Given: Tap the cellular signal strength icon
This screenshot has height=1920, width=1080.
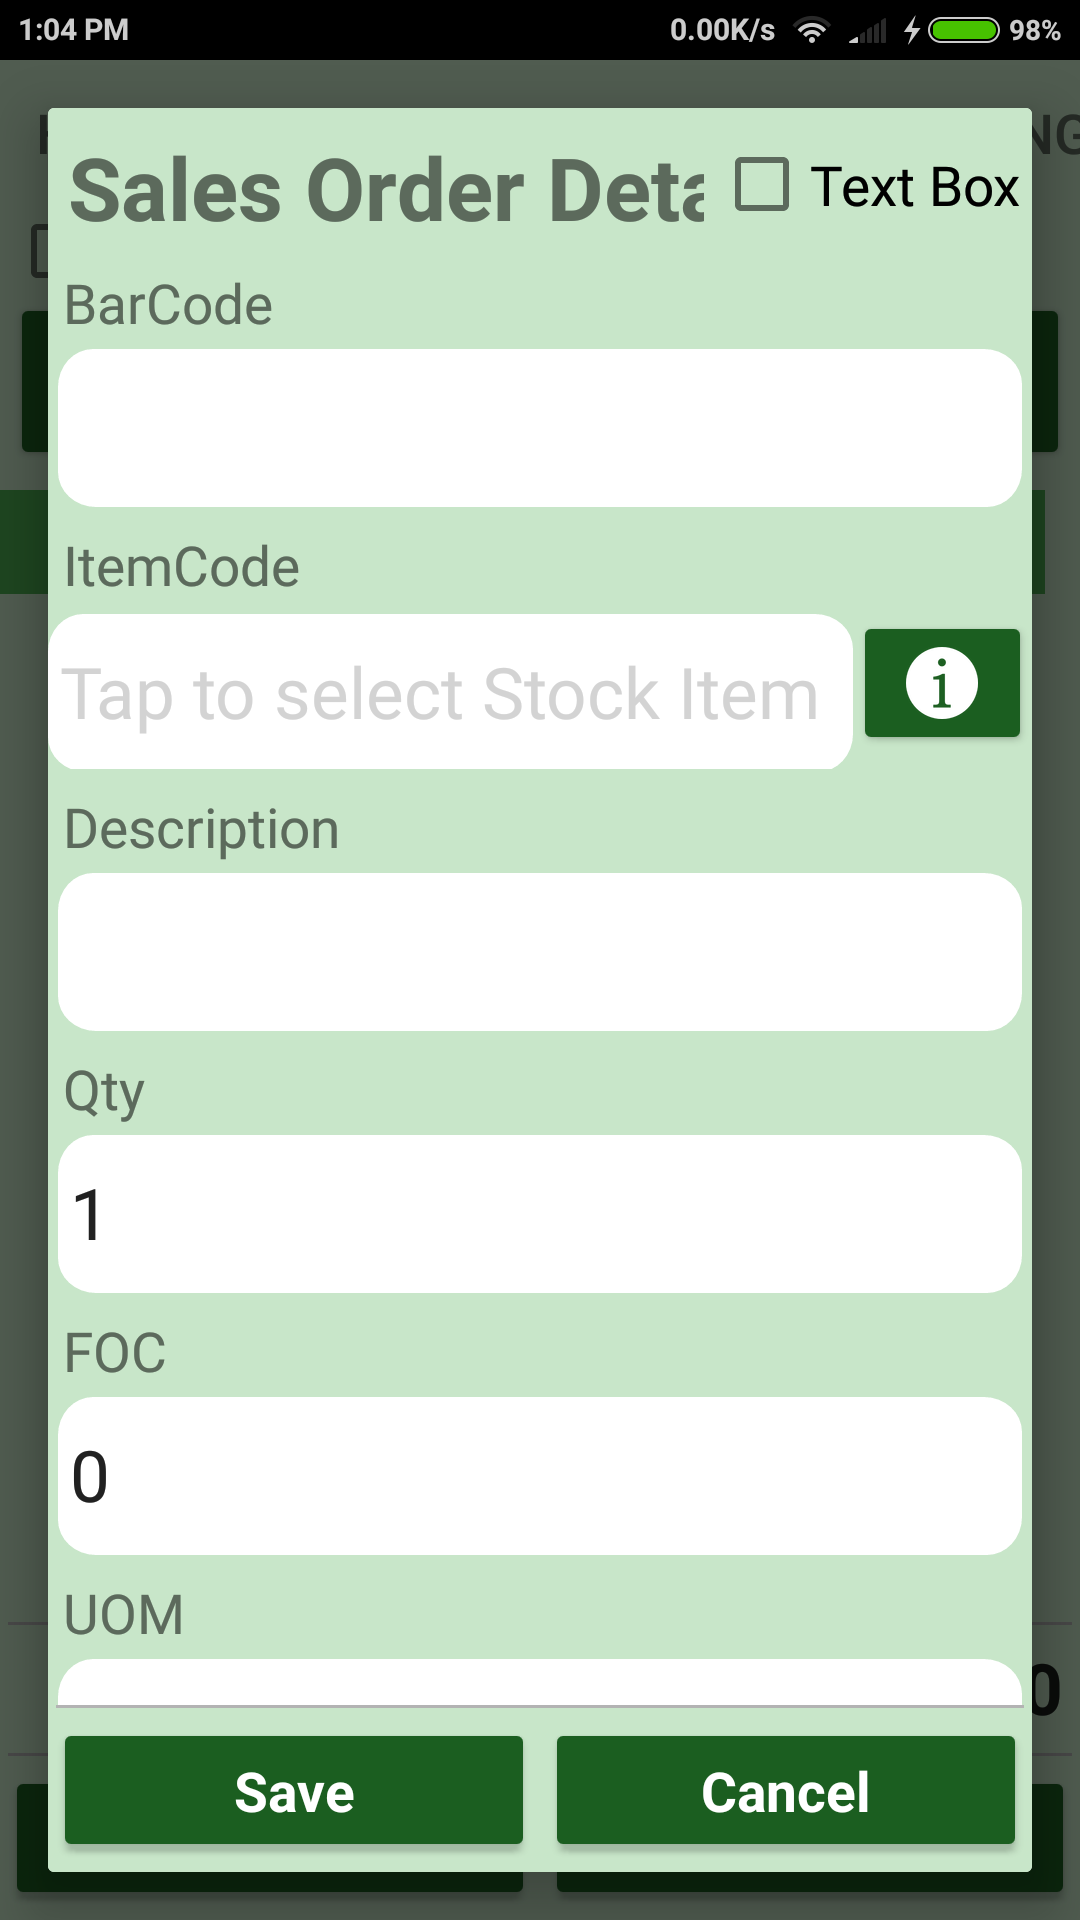Looking at the screenshot, I should pos(868,32).
